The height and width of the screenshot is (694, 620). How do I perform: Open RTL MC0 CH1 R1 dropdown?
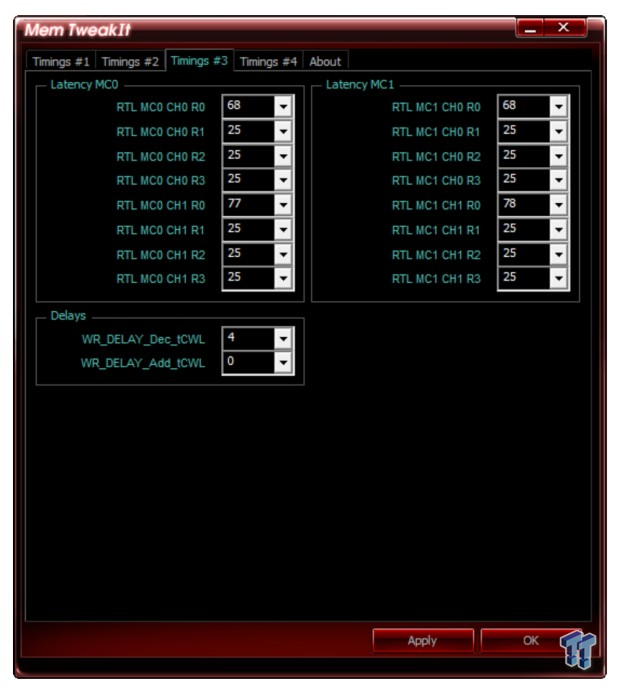coord(283,230)
